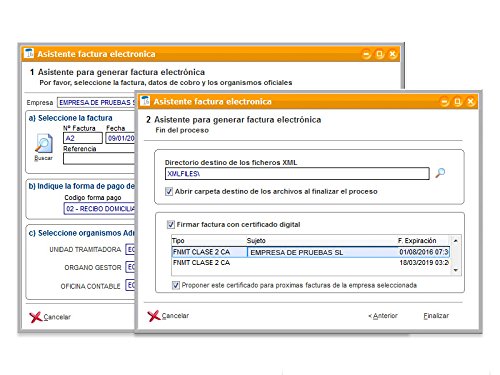Image resolution: width=500 pixels, height=375 pixels.
Task: Click the Cancelar label in the front wizard
Action: pos(175,316)
